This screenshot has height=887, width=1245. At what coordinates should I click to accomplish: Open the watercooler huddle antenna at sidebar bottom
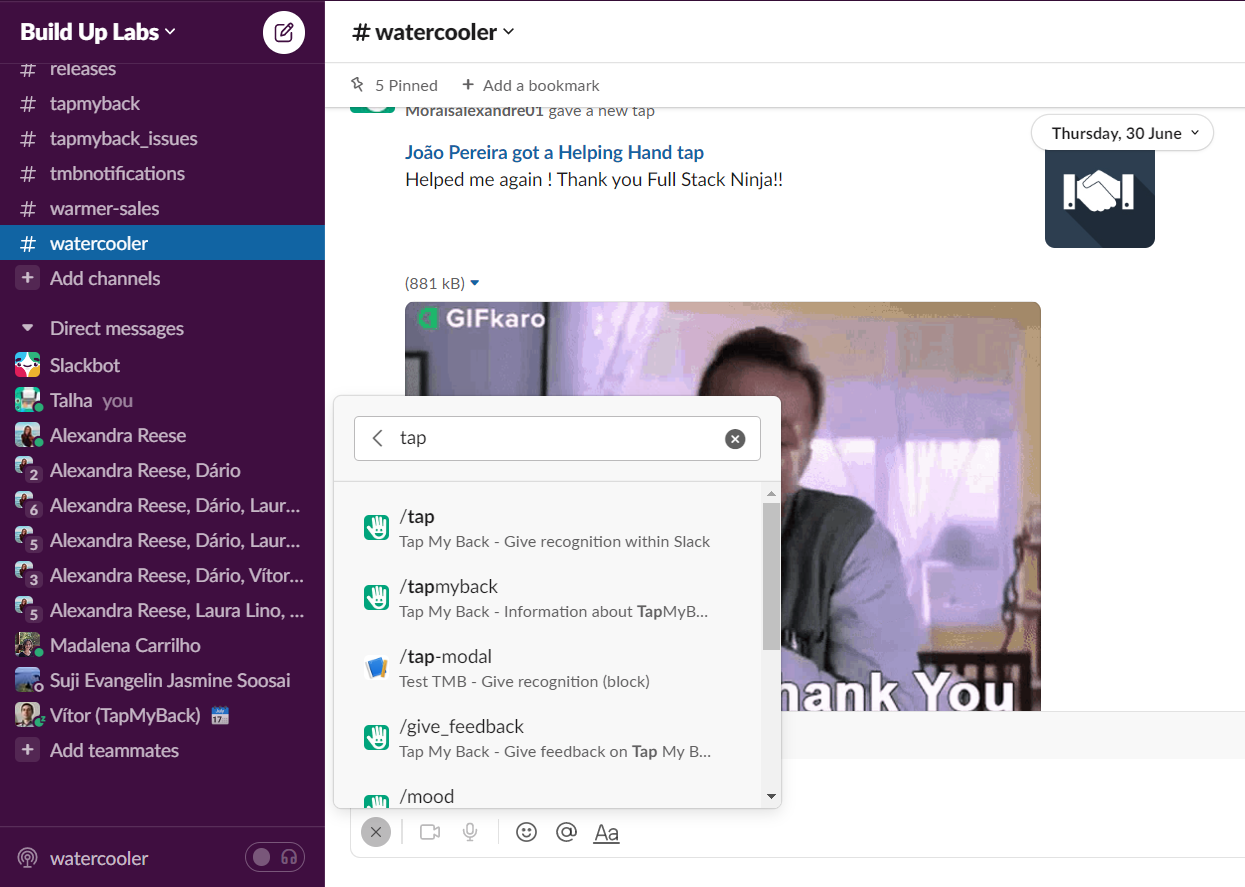pos(28,858)
